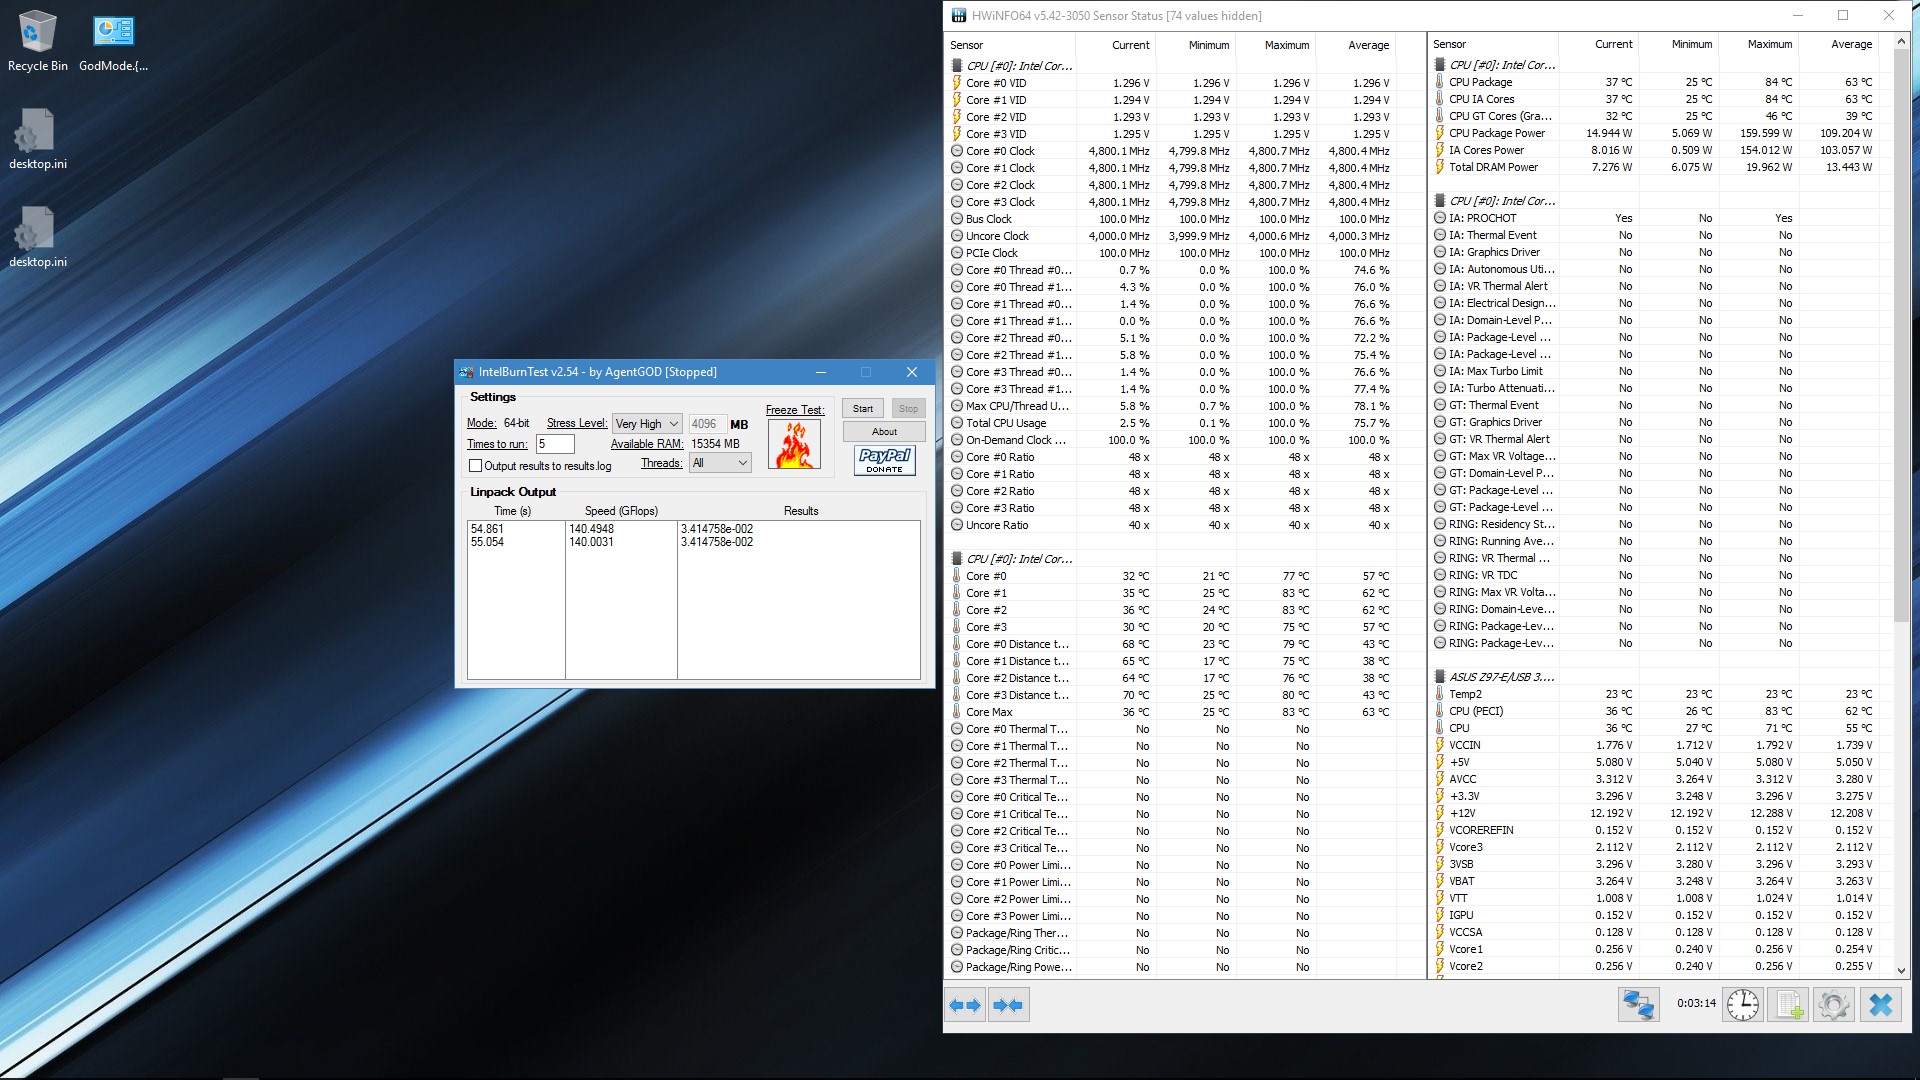Click the left panel Minimum column header

point(1196,45)
